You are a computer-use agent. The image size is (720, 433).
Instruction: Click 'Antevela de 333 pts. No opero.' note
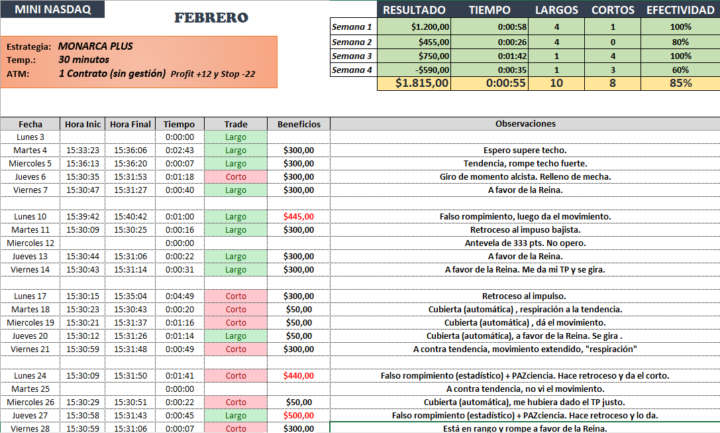point(525,243)
